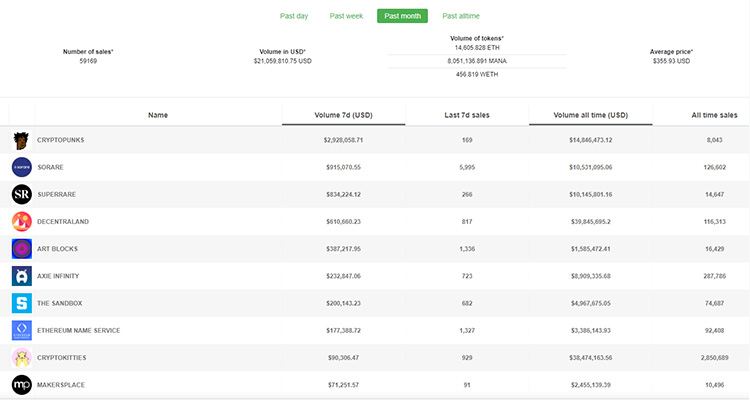This screenshot has height=400, width=750.
Task: Select the $200,143.23 Sandbox volume cell
Action: pyautogui.click(x=343, y=303)
